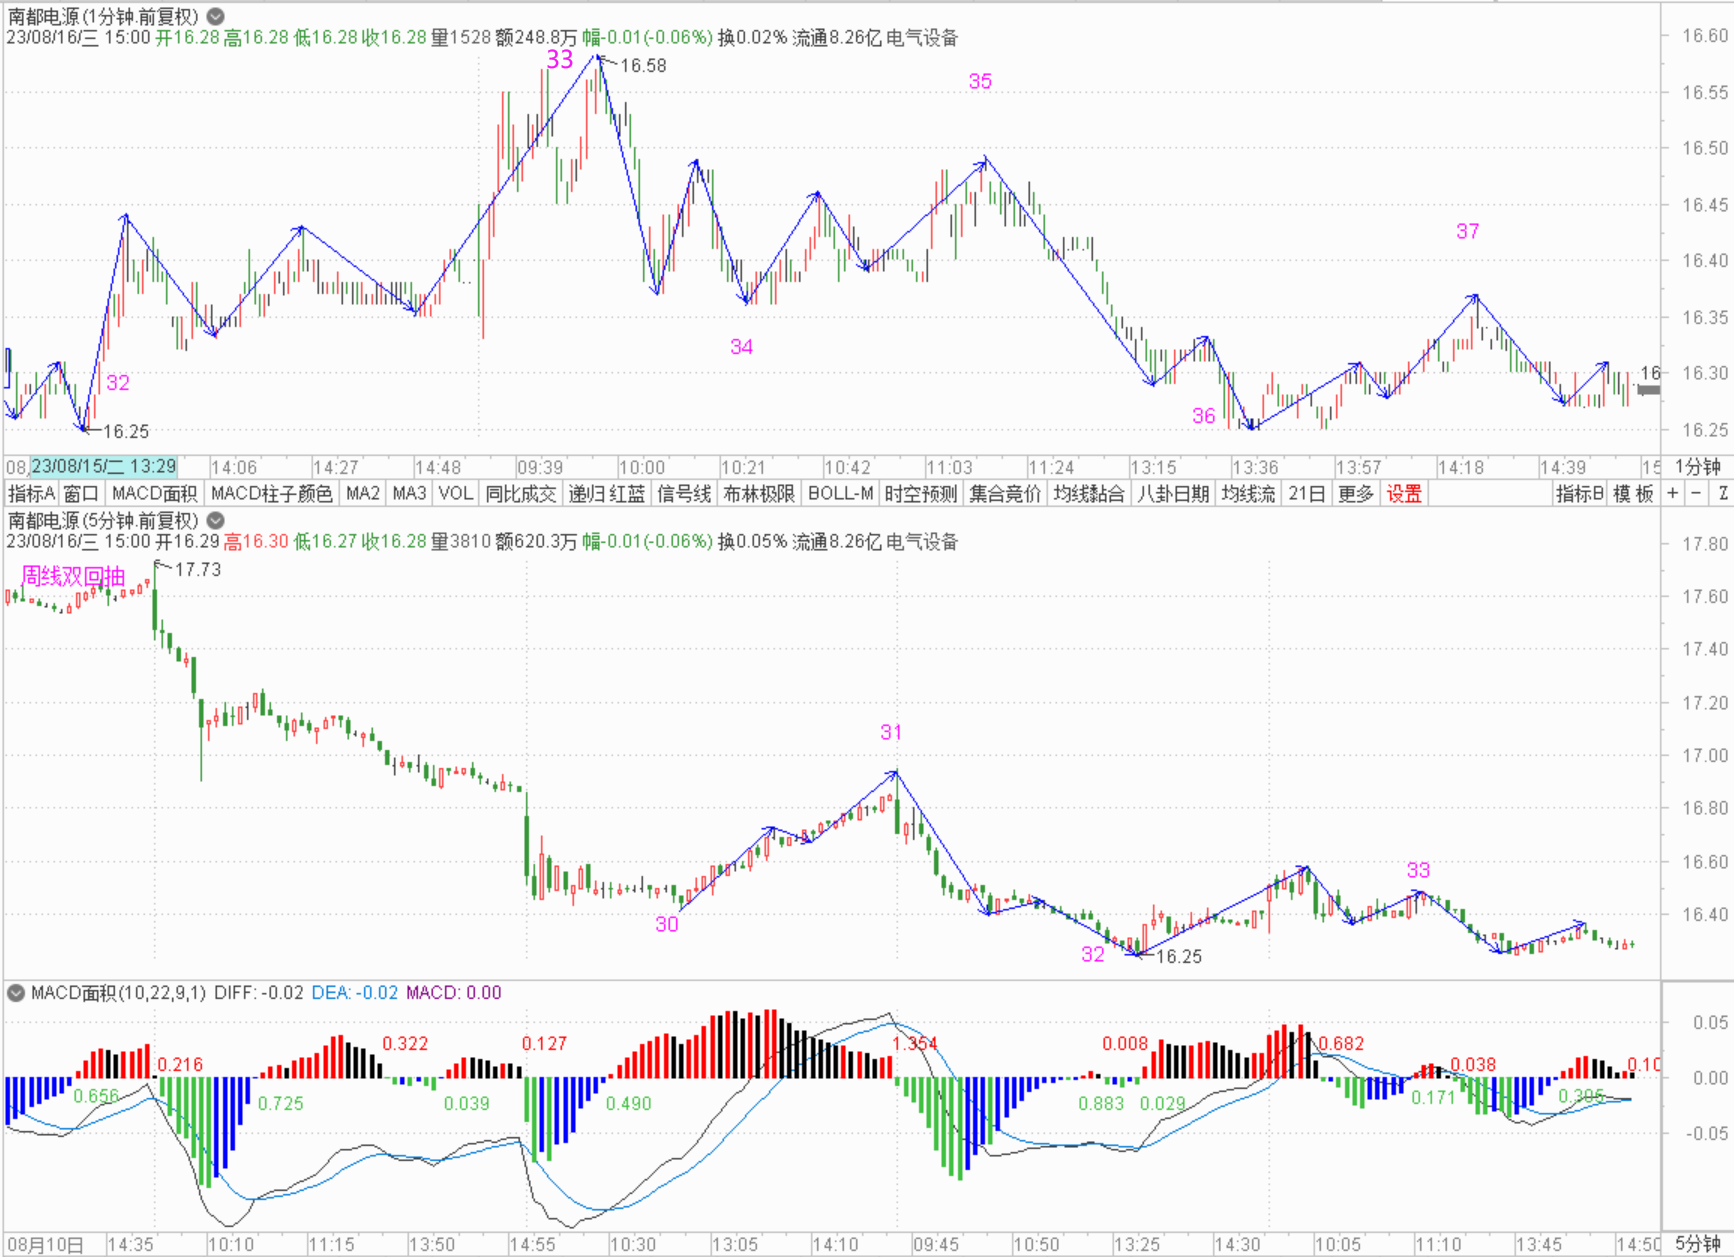Click the 周线双回抽 signal label
Image resolution: width=1734 pixels, height=1257 pixels.
(x=73, y=576)
